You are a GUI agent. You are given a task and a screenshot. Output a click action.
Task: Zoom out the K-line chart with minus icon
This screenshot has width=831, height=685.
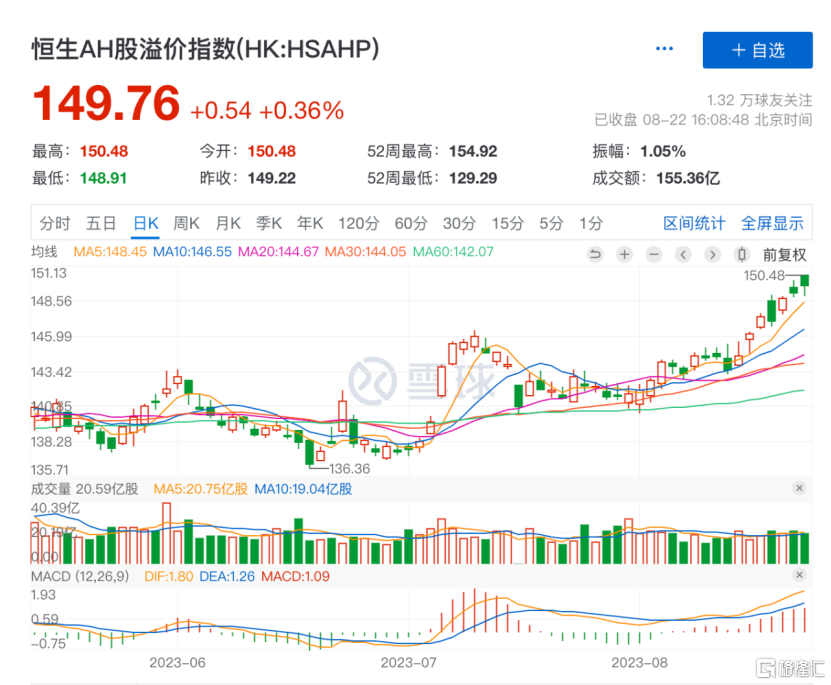coord(654,255)
